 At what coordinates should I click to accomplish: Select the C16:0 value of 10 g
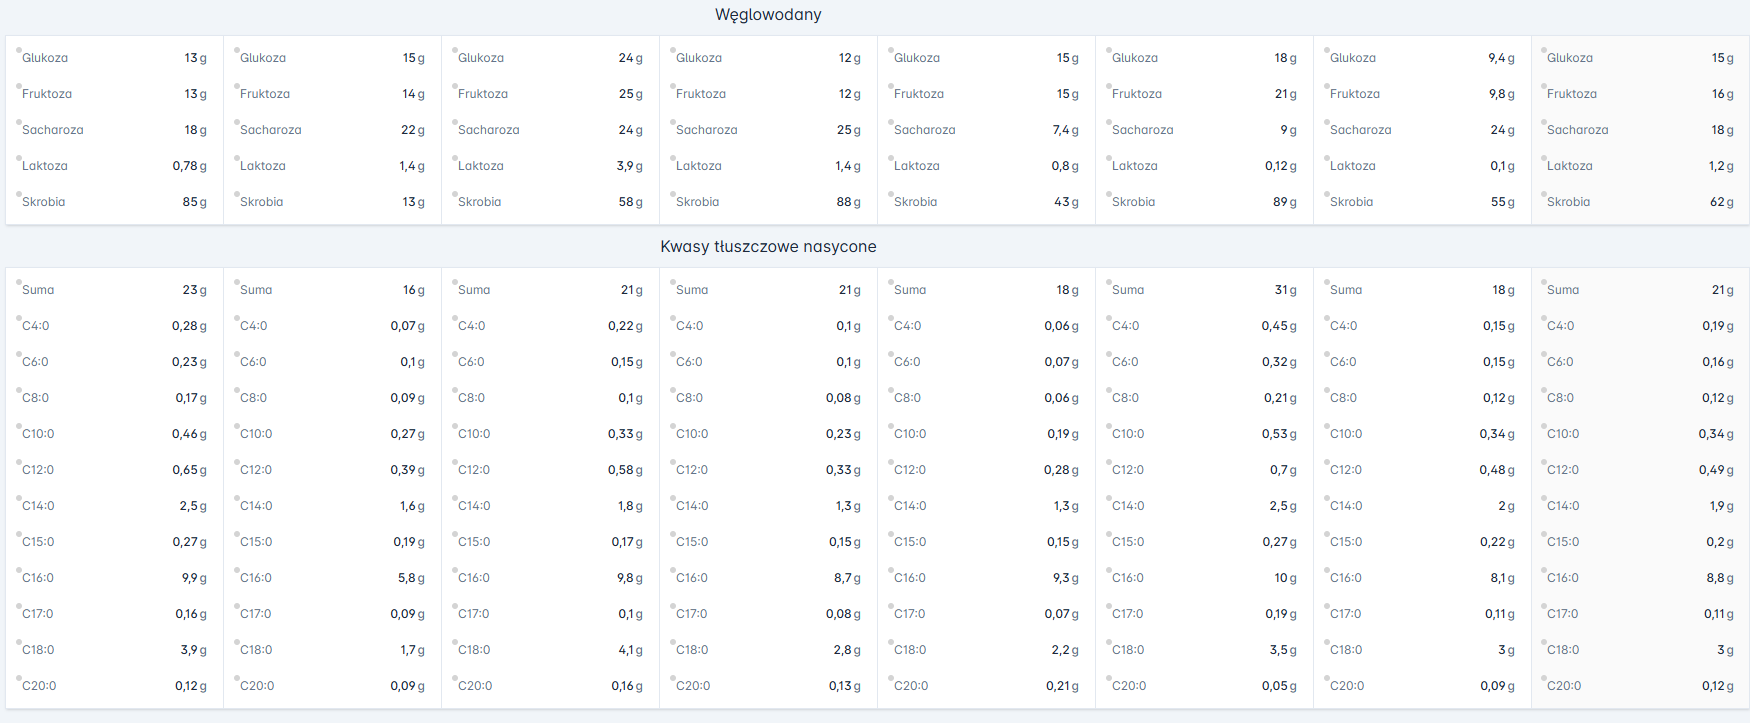(1285, 578)
